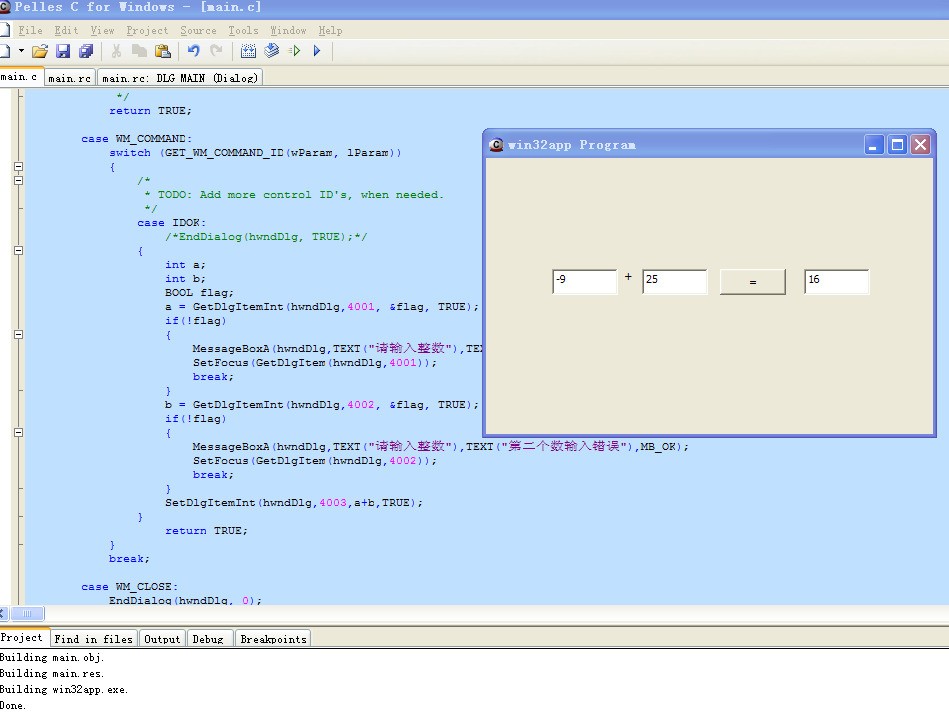Open the File menu
The height and width of the screenshot is (714, 949).
pos(30,30)
